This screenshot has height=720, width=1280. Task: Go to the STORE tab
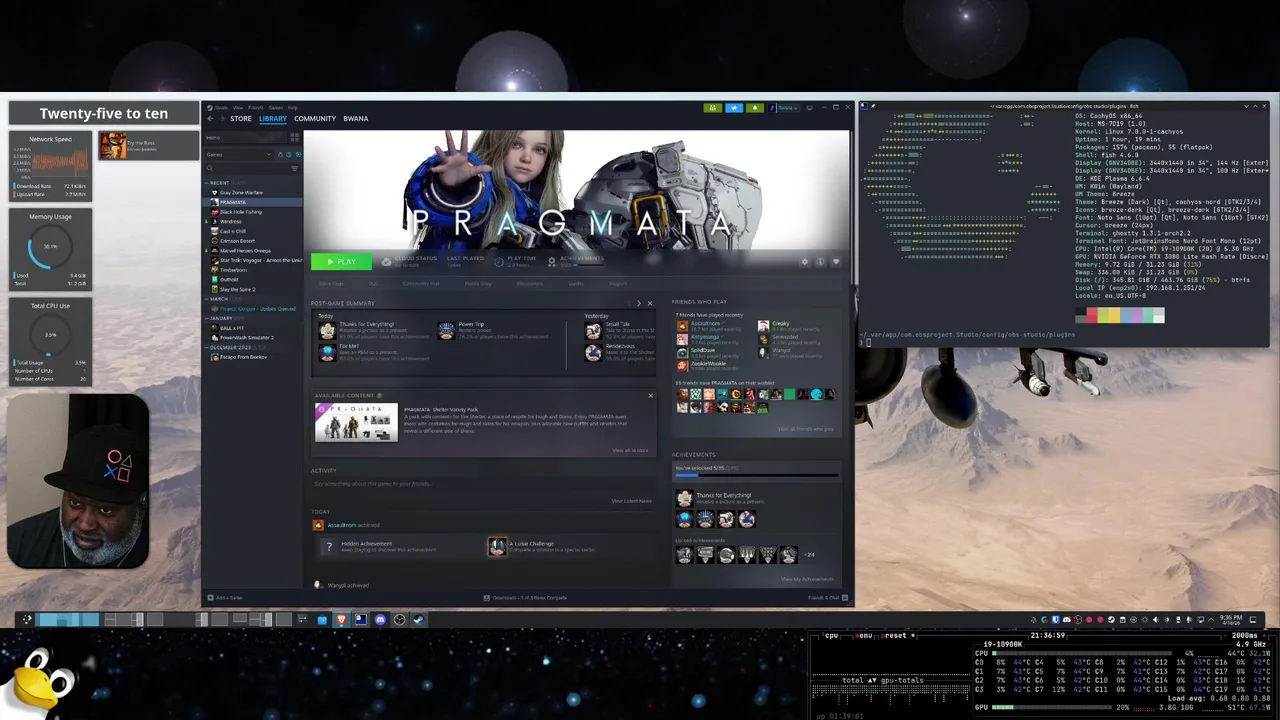(x=241, y=119)
